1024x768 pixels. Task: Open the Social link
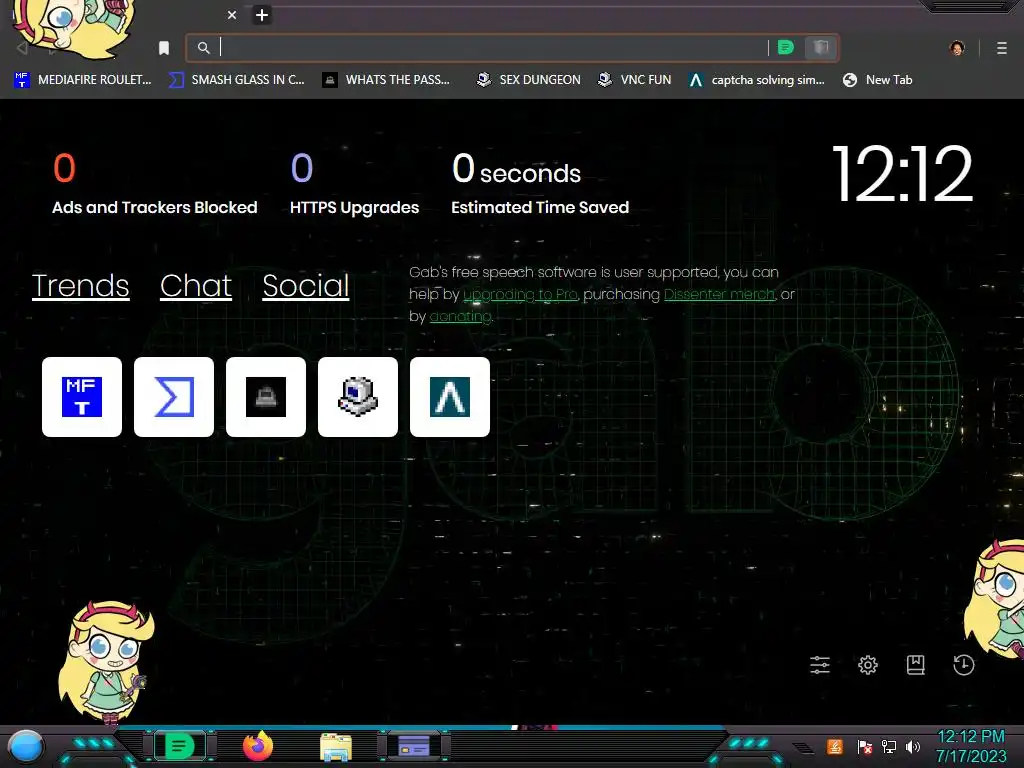(x=306, y=285)
